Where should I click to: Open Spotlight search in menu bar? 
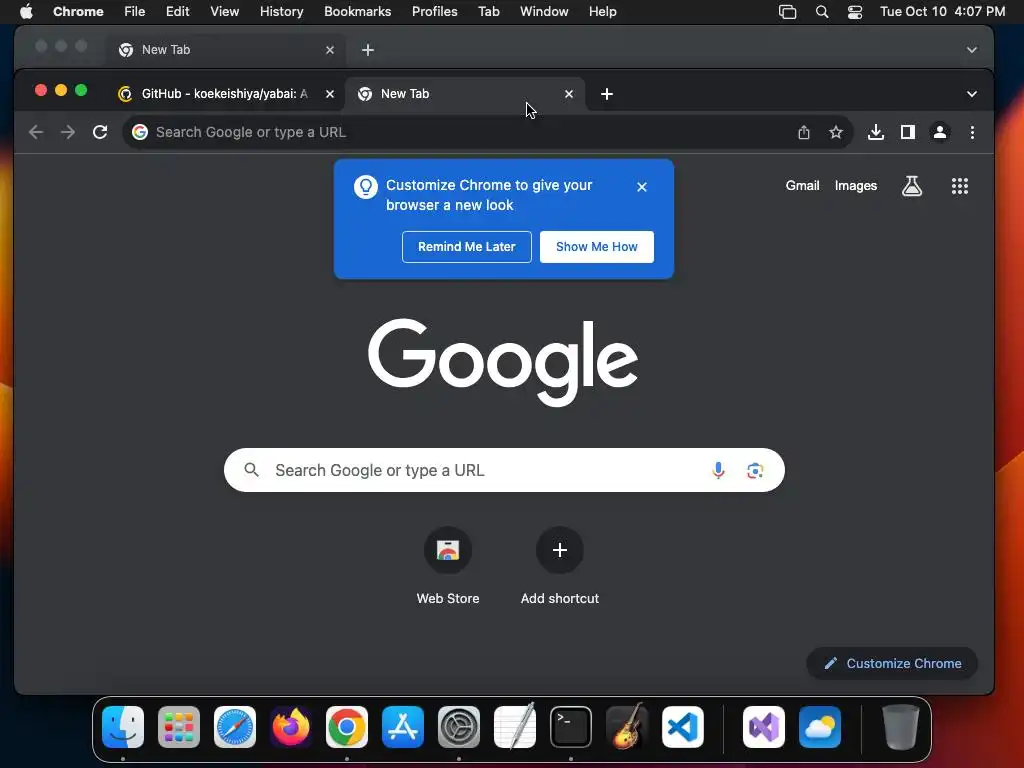822,12
